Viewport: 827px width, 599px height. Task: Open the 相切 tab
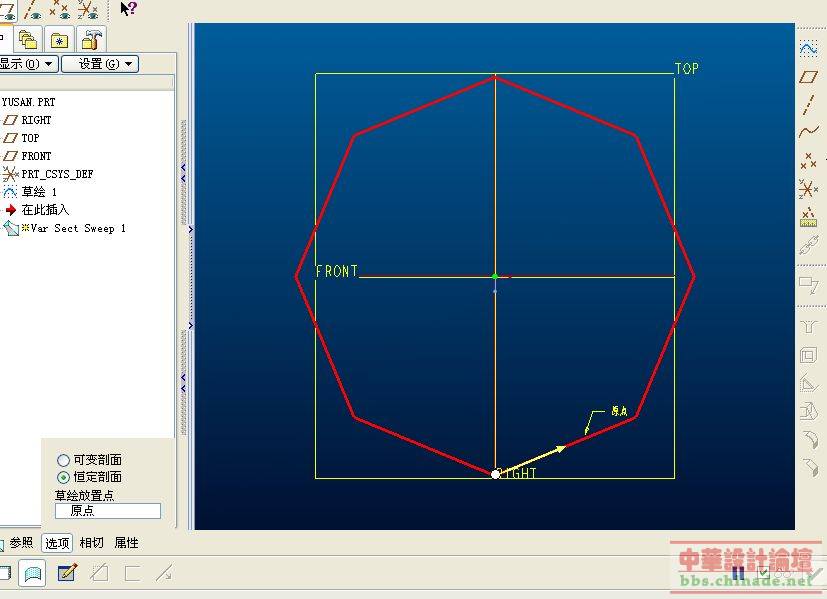click(91, 543)
